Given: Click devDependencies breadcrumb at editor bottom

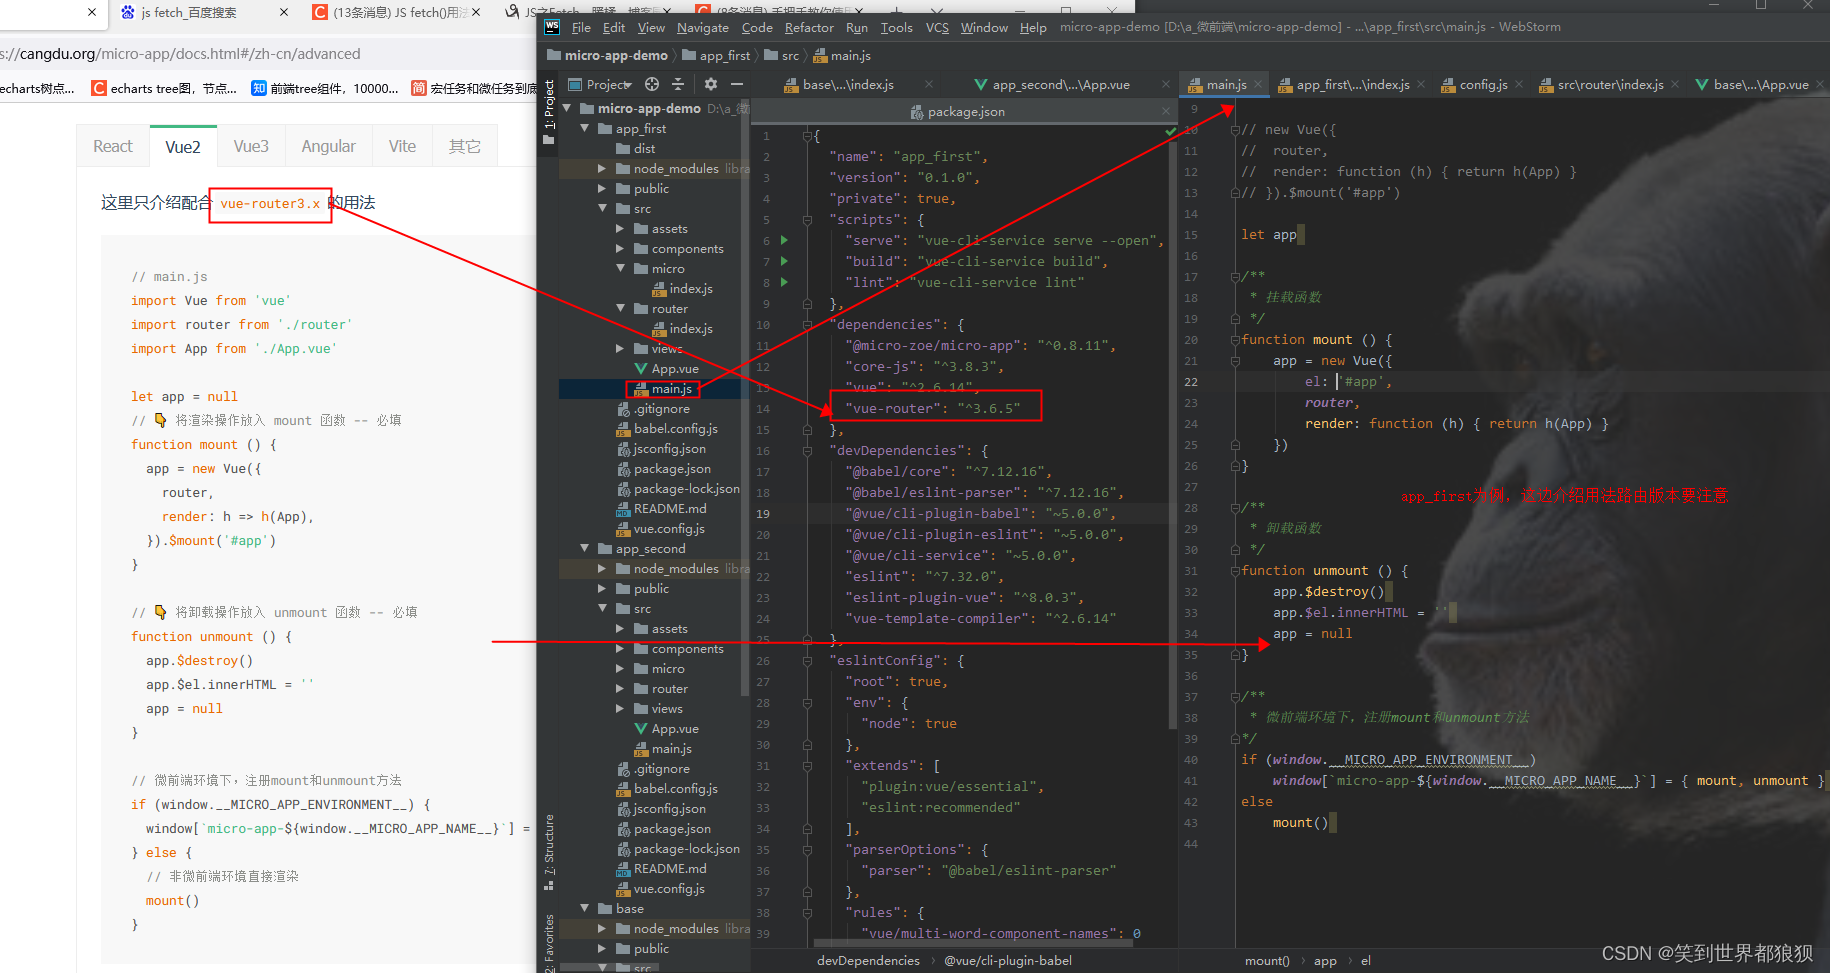Looking at the screenshot, I should tap(868, 961).
